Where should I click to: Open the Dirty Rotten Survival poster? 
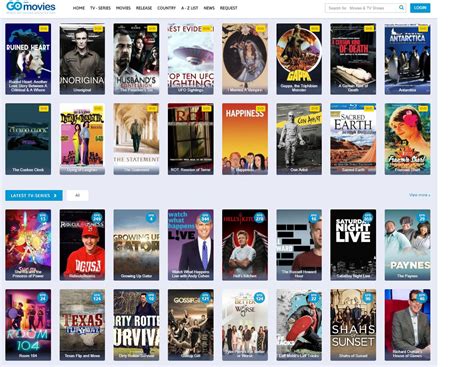pos(136,325)
